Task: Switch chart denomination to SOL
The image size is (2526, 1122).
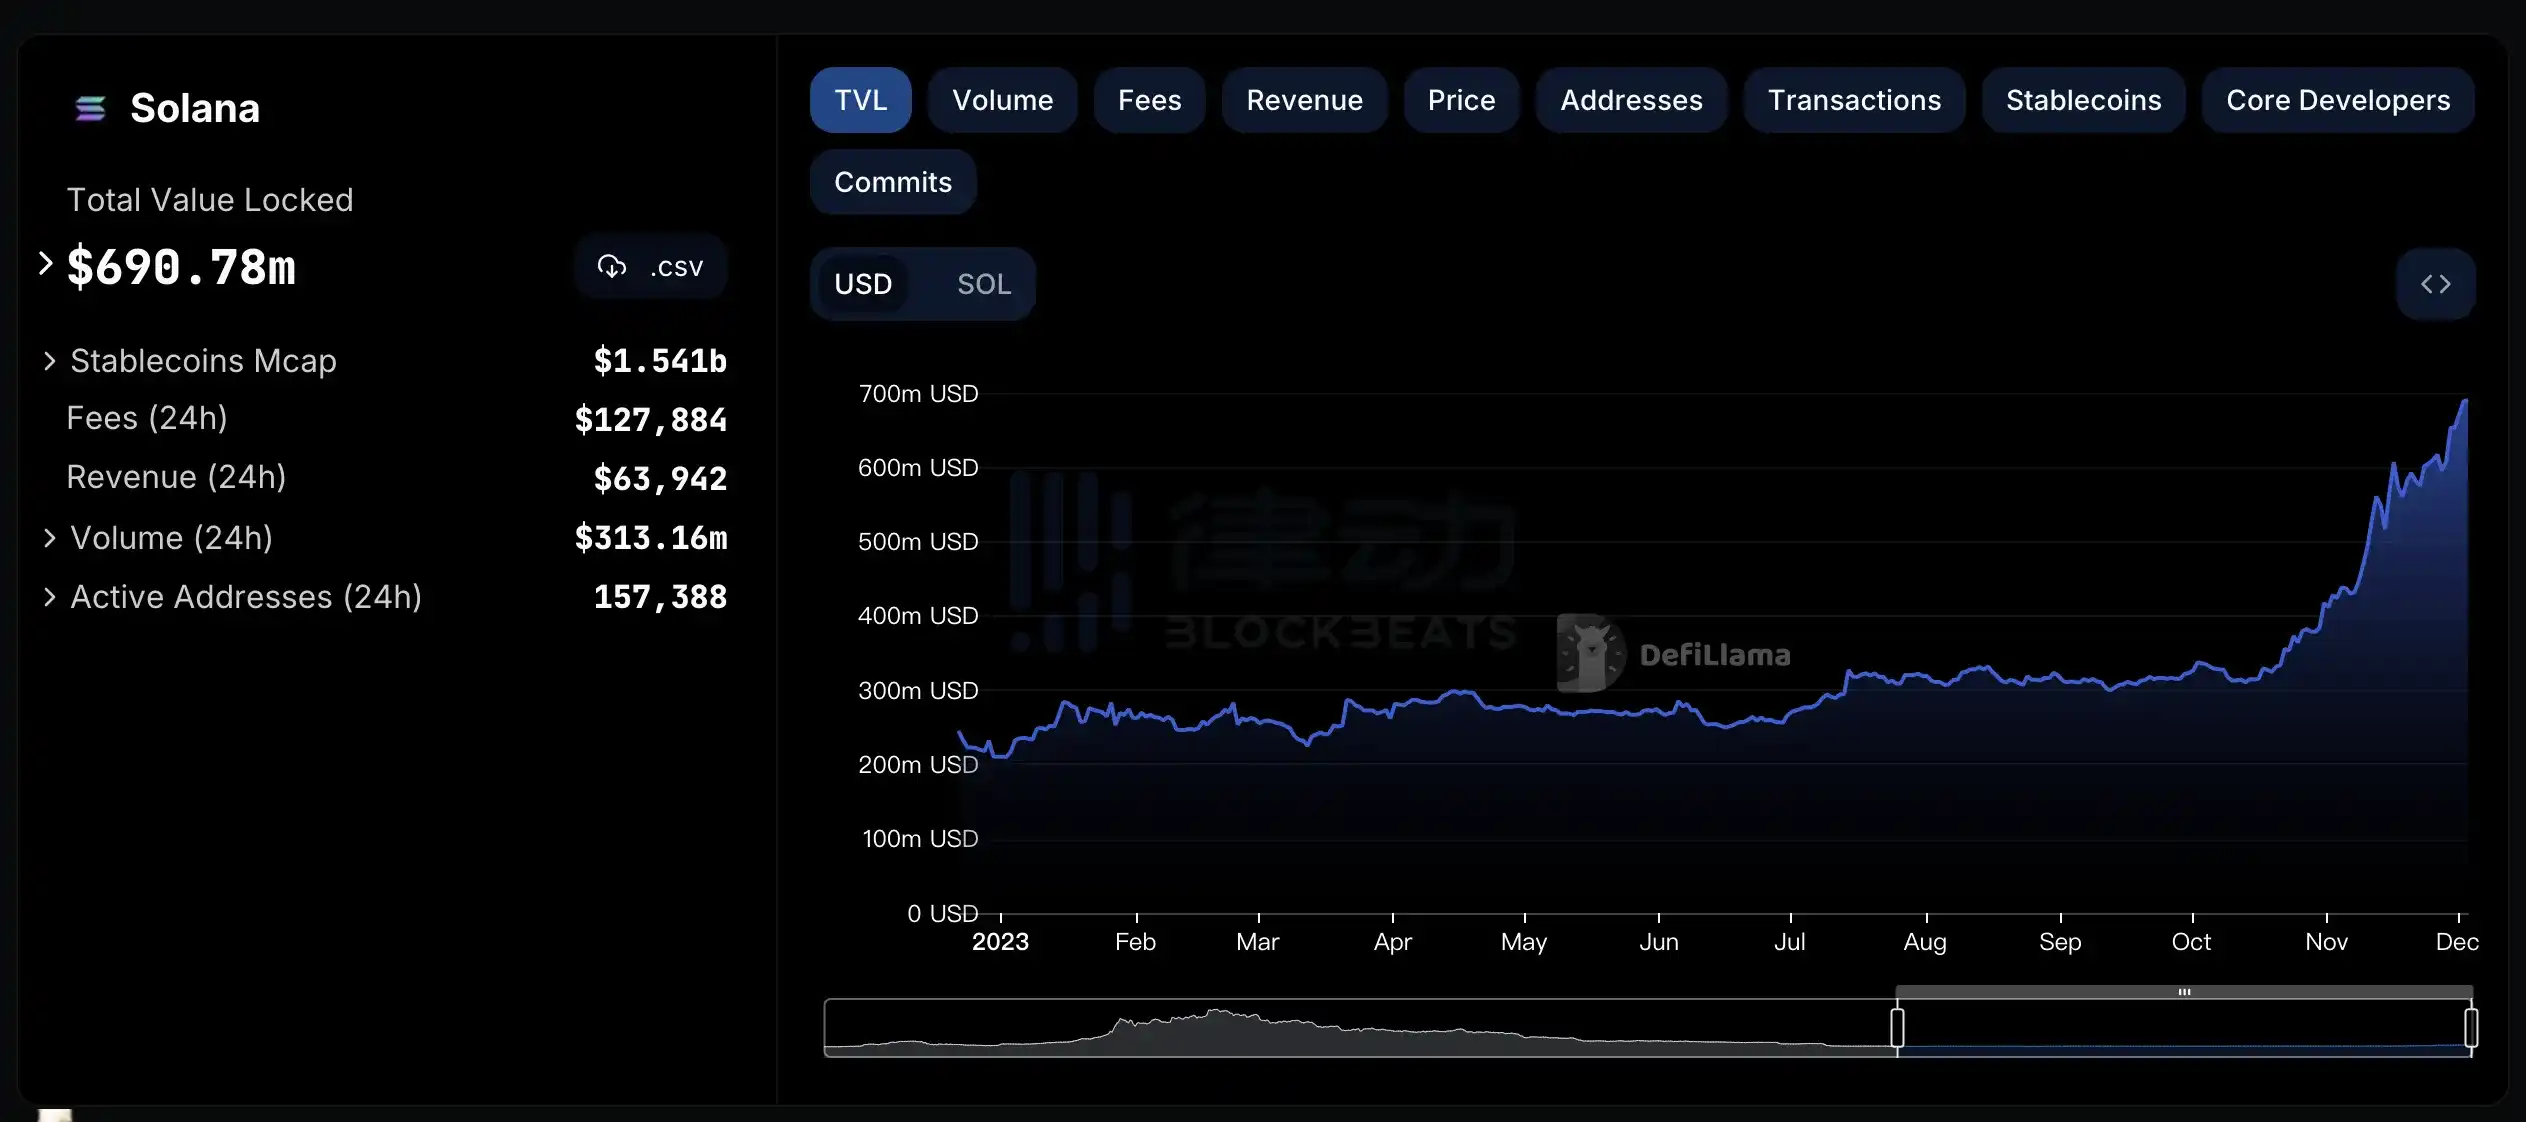Action: [983, 284]
